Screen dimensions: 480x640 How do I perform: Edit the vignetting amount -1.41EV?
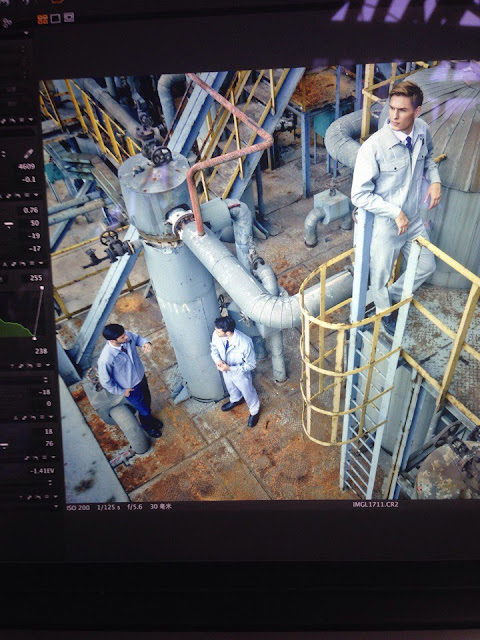pyautogui.click(x=42, y=471)
